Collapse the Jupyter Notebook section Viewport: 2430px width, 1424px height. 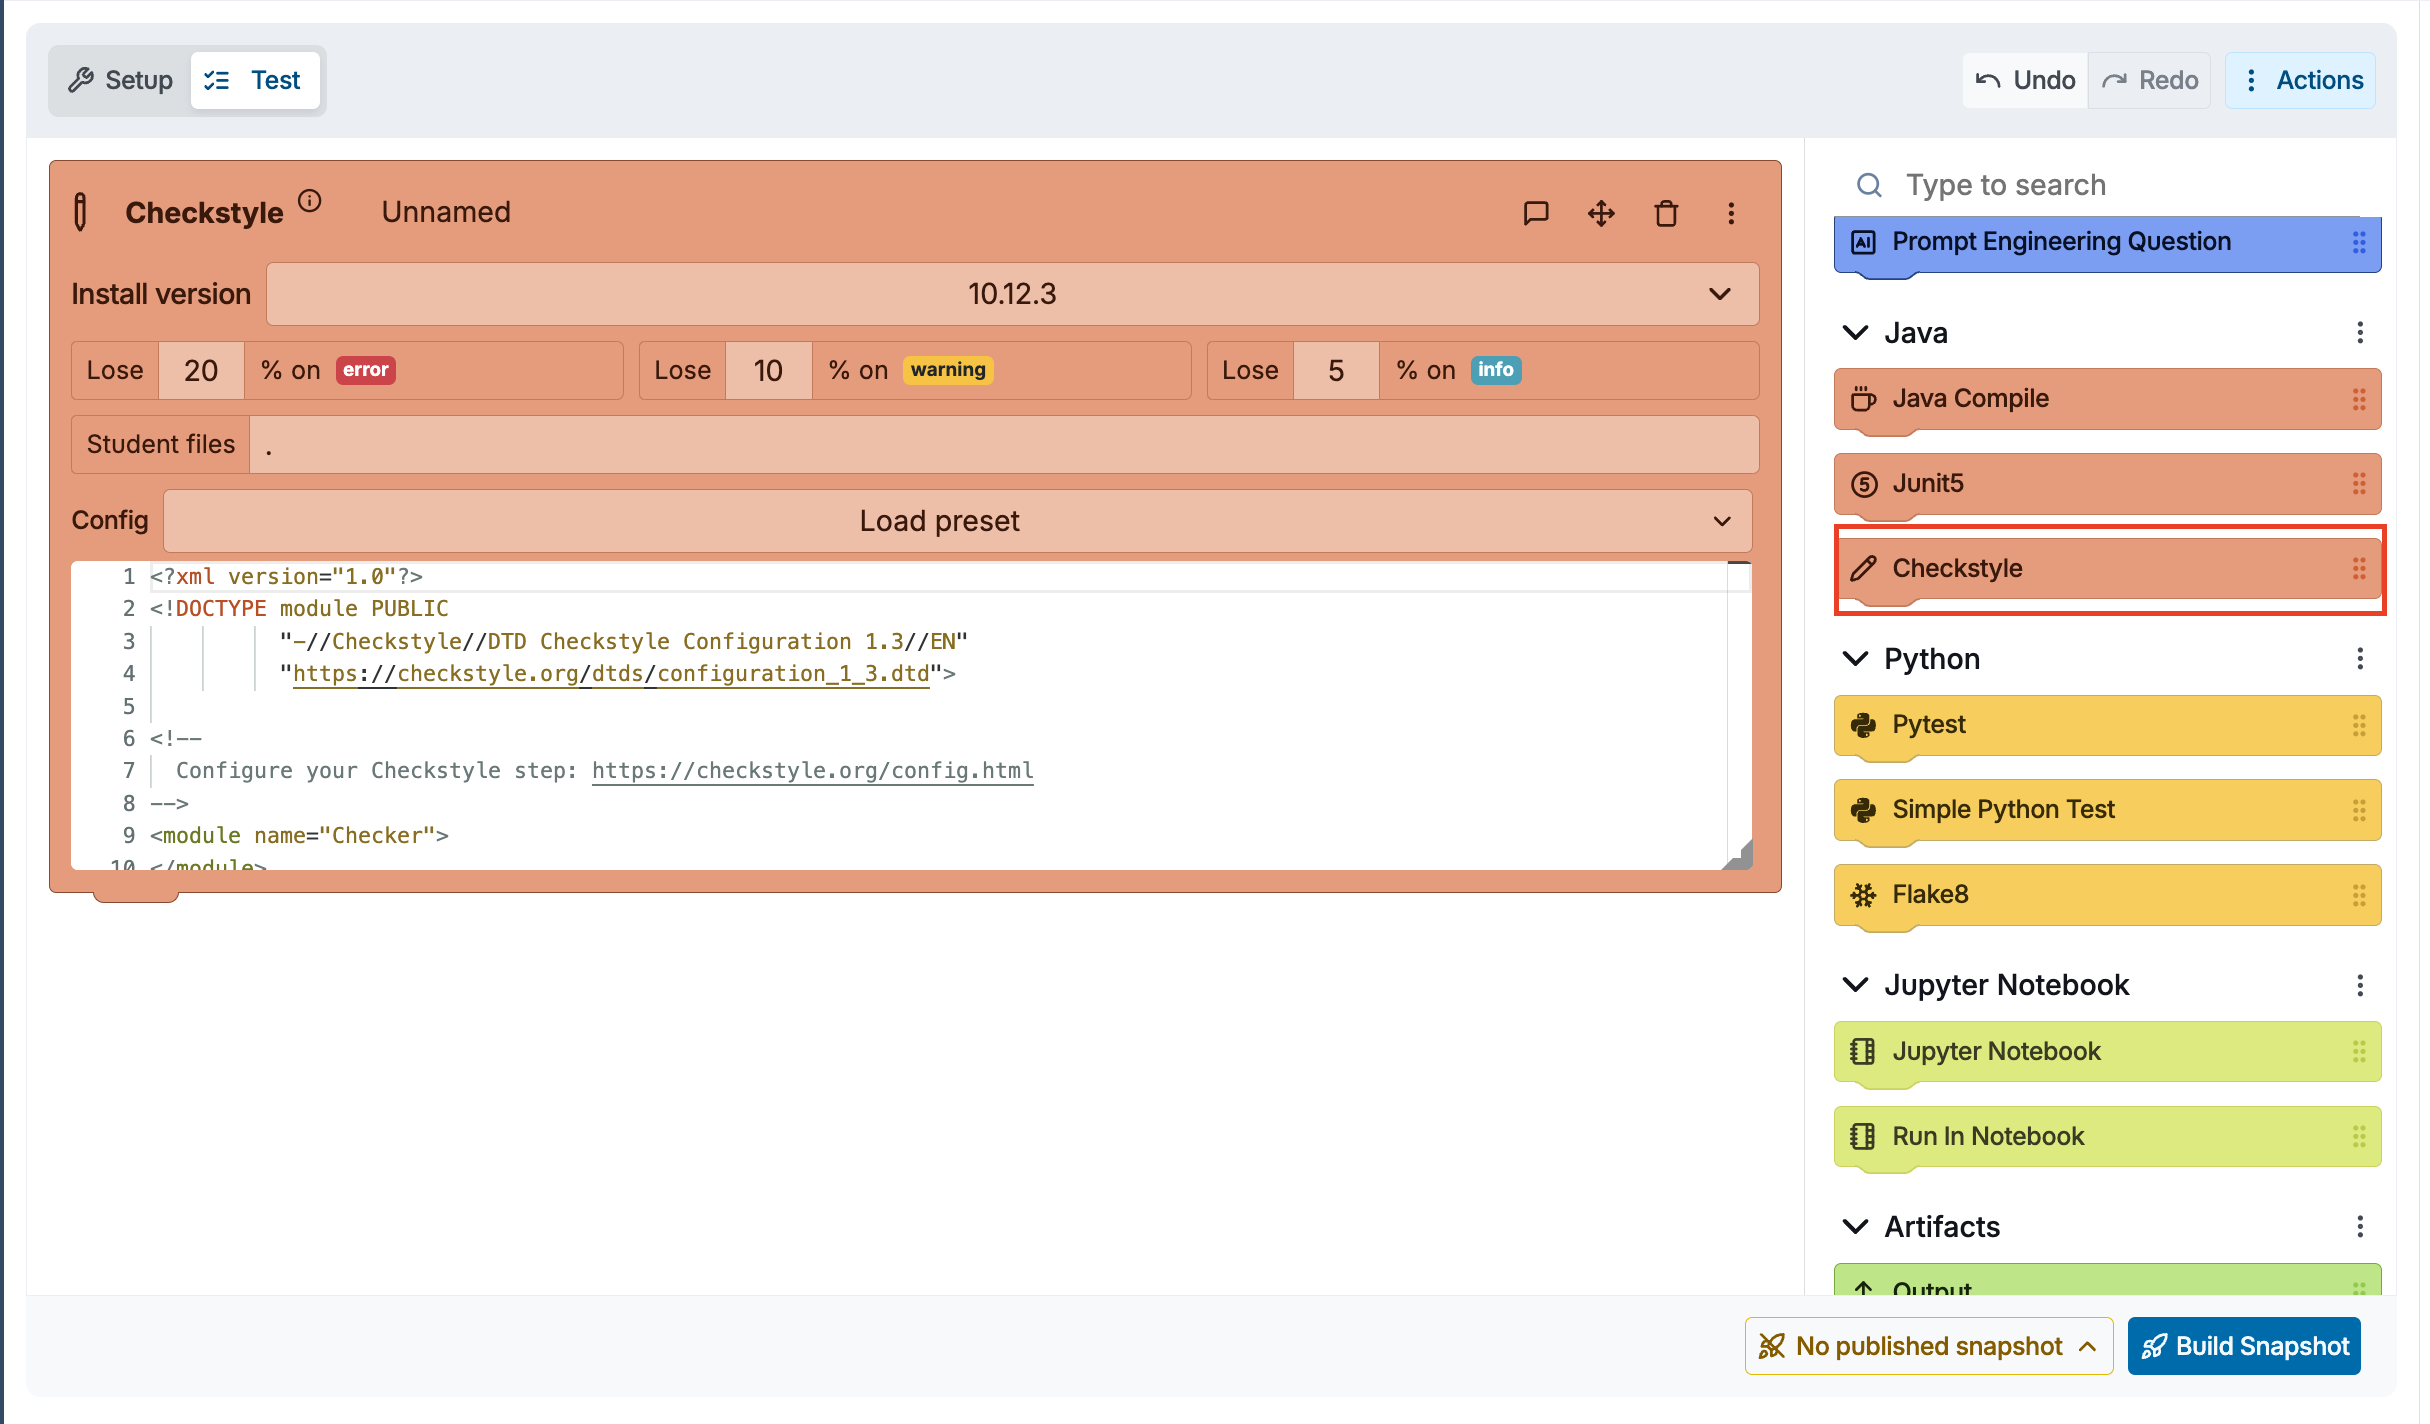point(1855,985)
